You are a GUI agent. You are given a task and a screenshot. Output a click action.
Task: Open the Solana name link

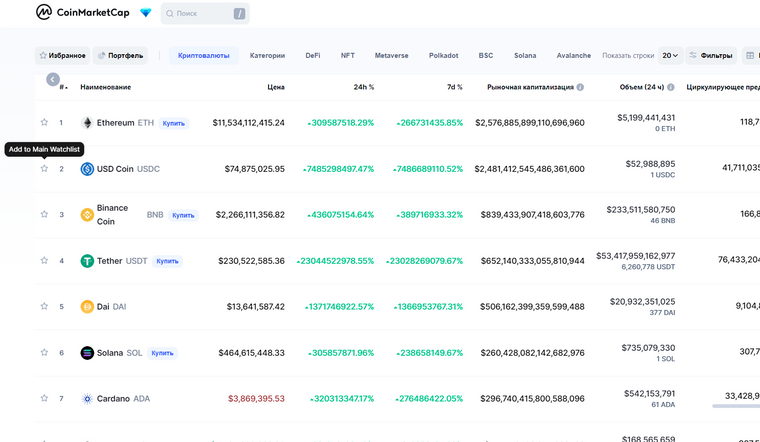[110, 352]
